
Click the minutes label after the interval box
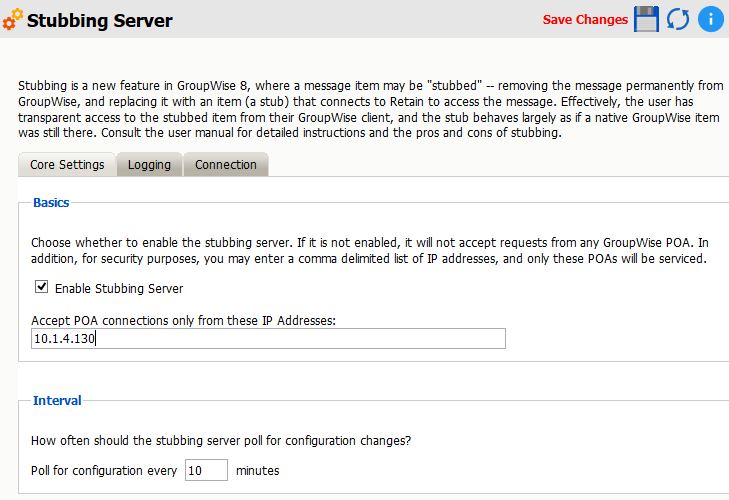click(258, 471)
